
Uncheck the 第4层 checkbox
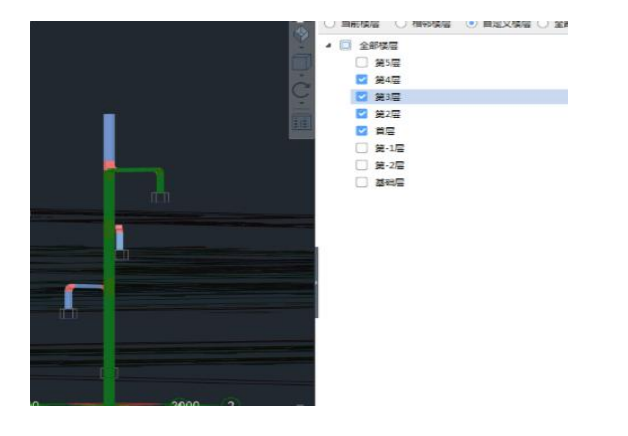tap(361, 79)
